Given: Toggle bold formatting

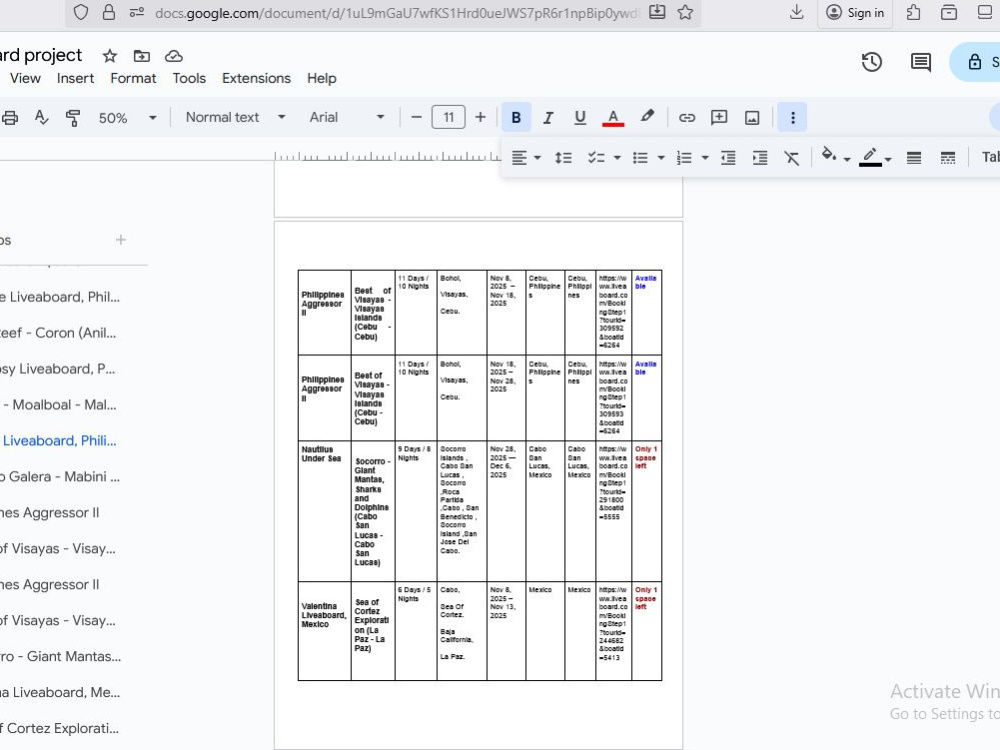Looking at the screenshot, I should [x=516, y=117].
